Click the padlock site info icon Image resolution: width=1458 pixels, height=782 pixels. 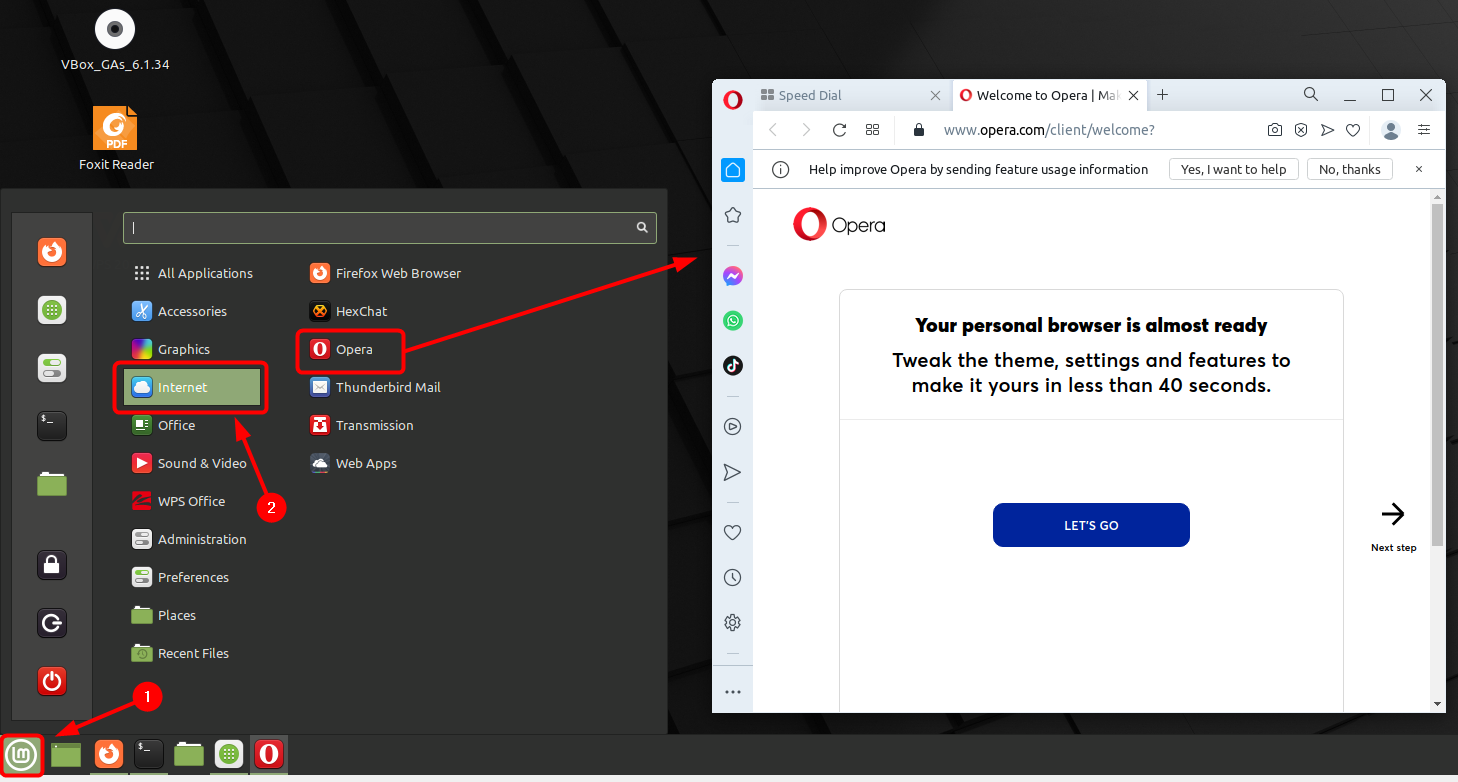pos(919,130)
